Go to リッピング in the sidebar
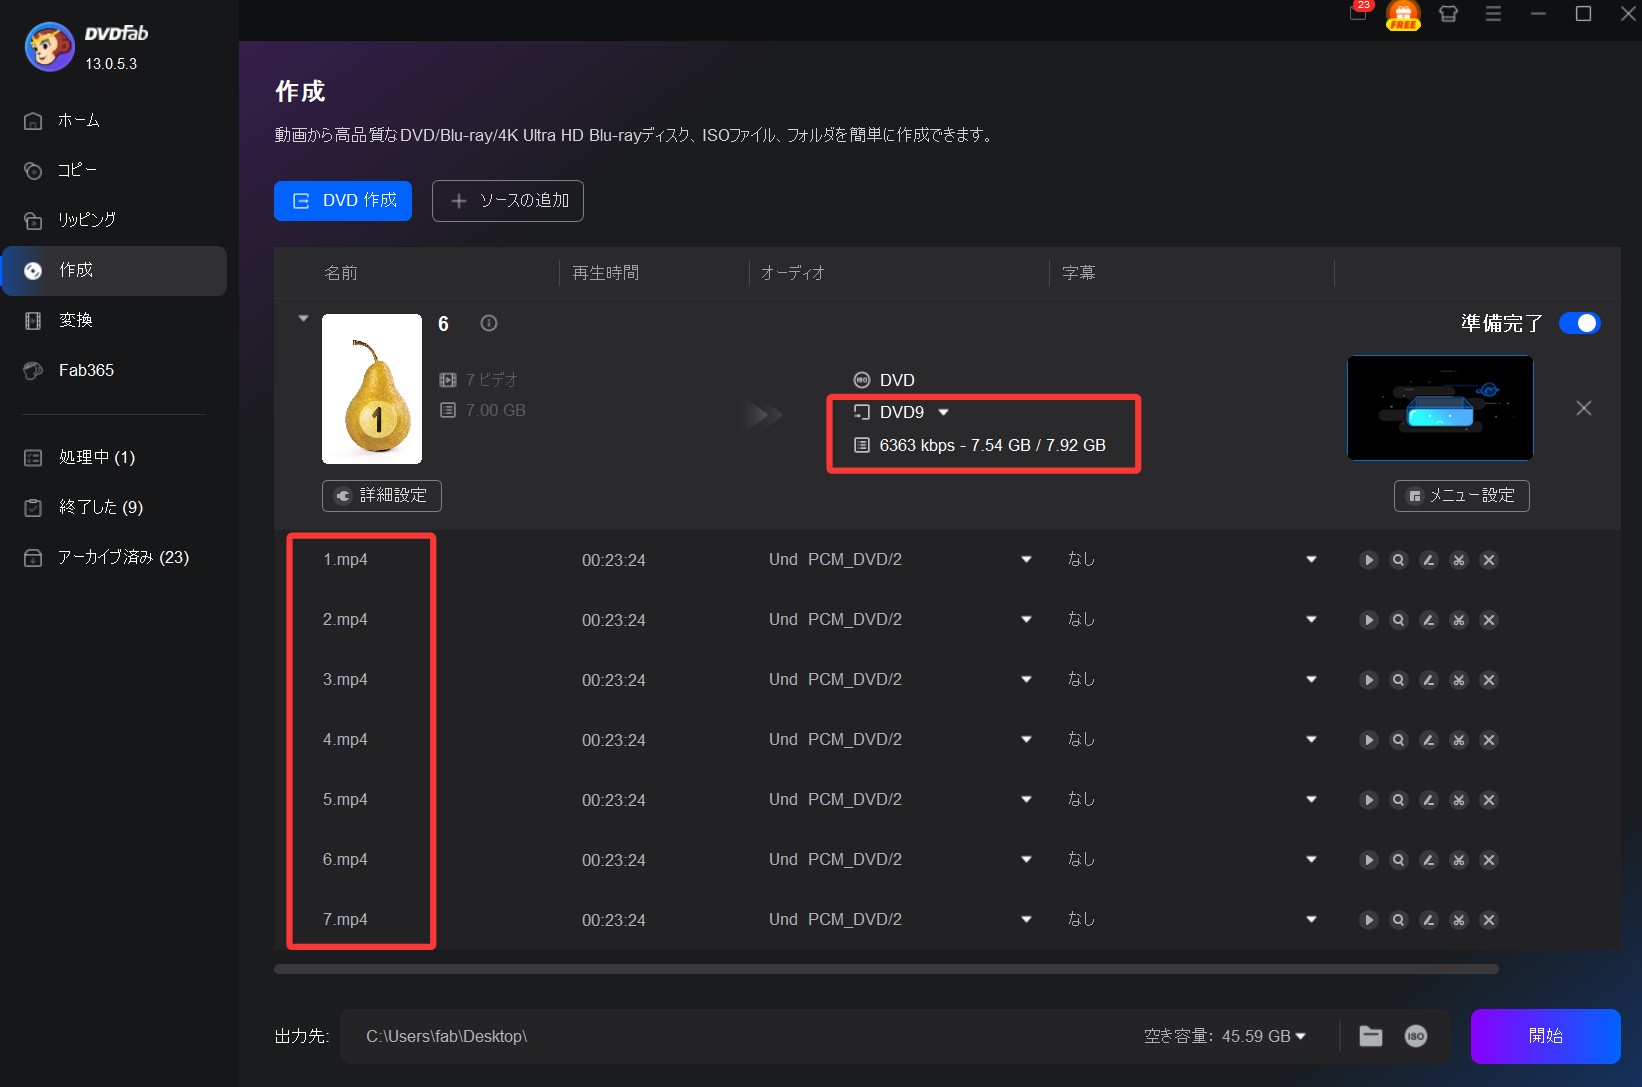This screenshot has height=1087, width=1642. pyautogui.click(x=87, y=220)
